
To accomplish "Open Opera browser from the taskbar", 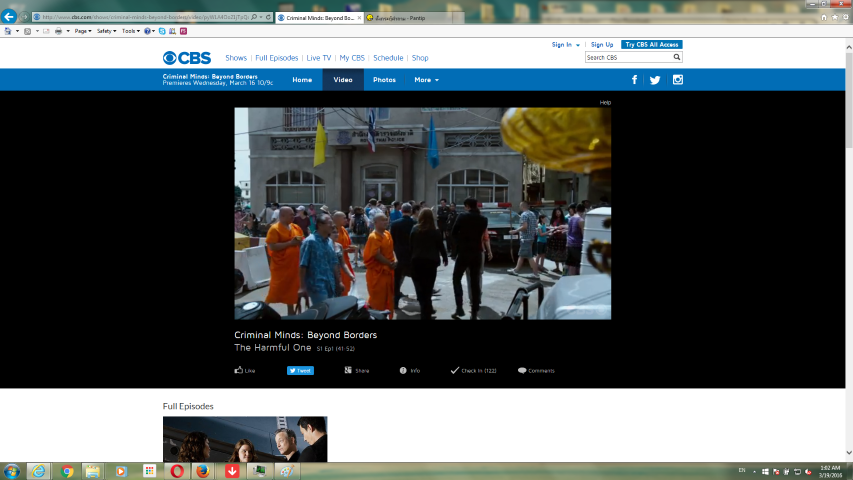I will coord(177,471).
